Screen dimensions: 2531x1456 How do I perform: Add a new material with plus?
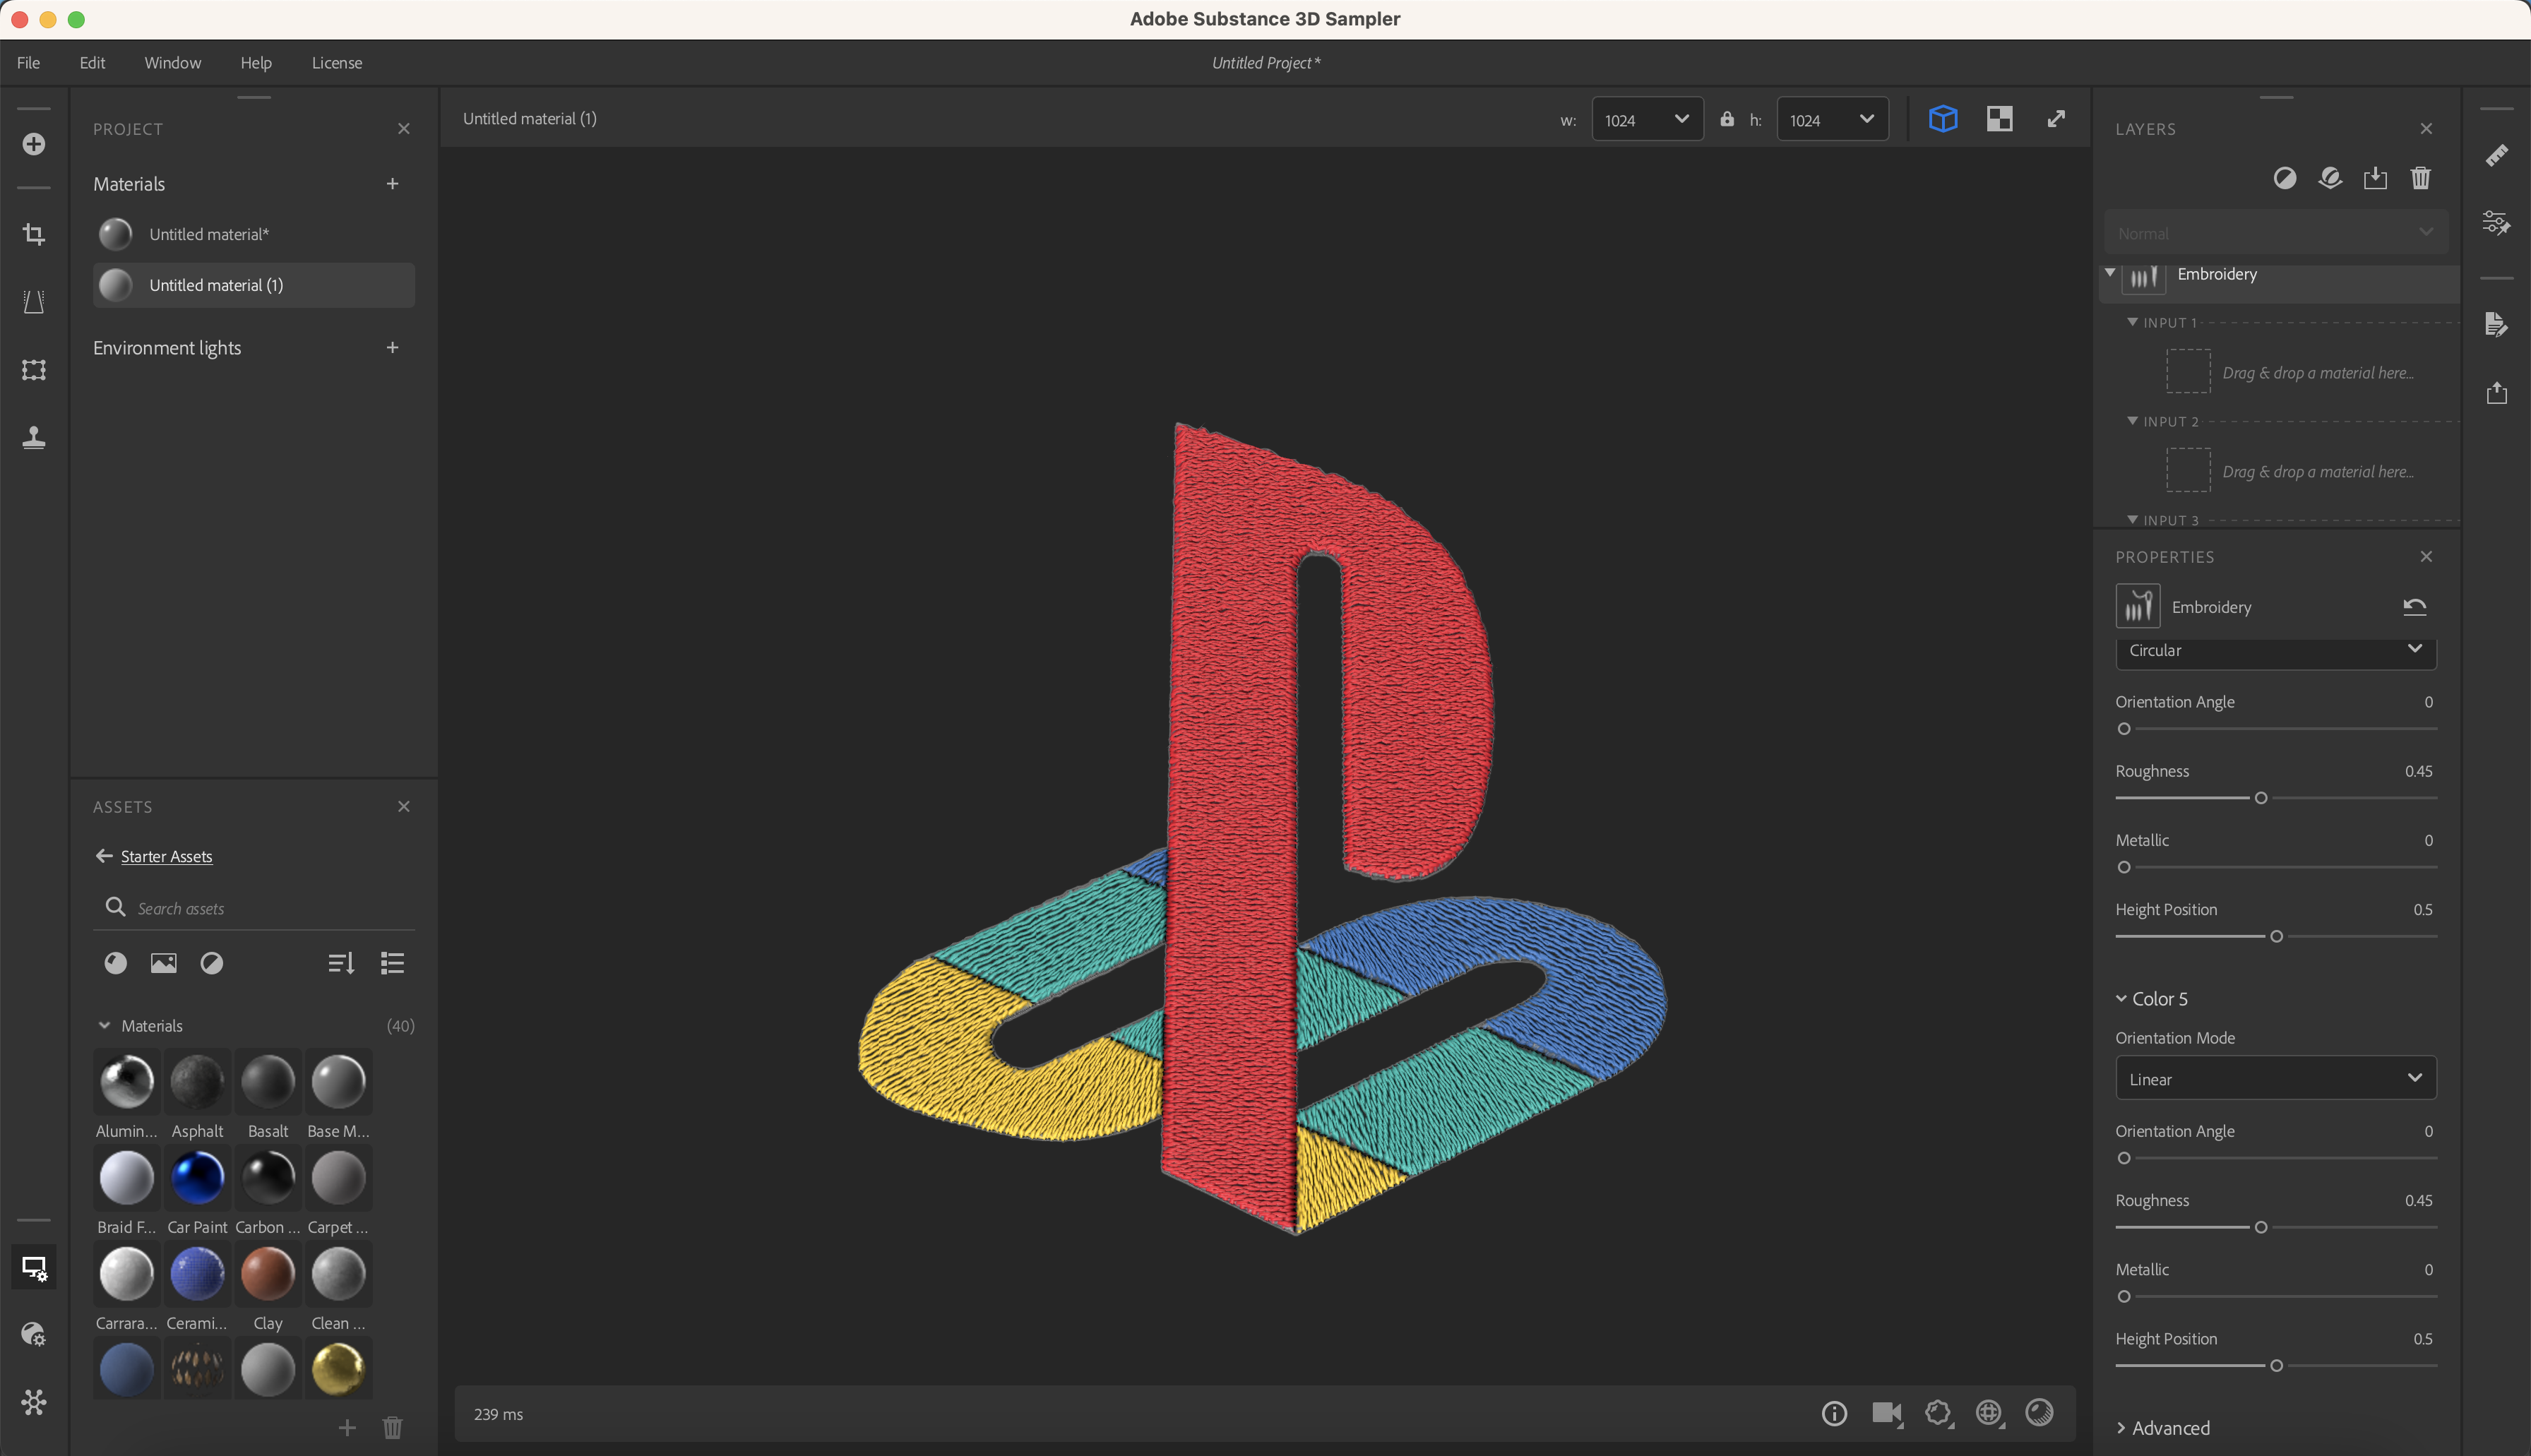(392, 184)
